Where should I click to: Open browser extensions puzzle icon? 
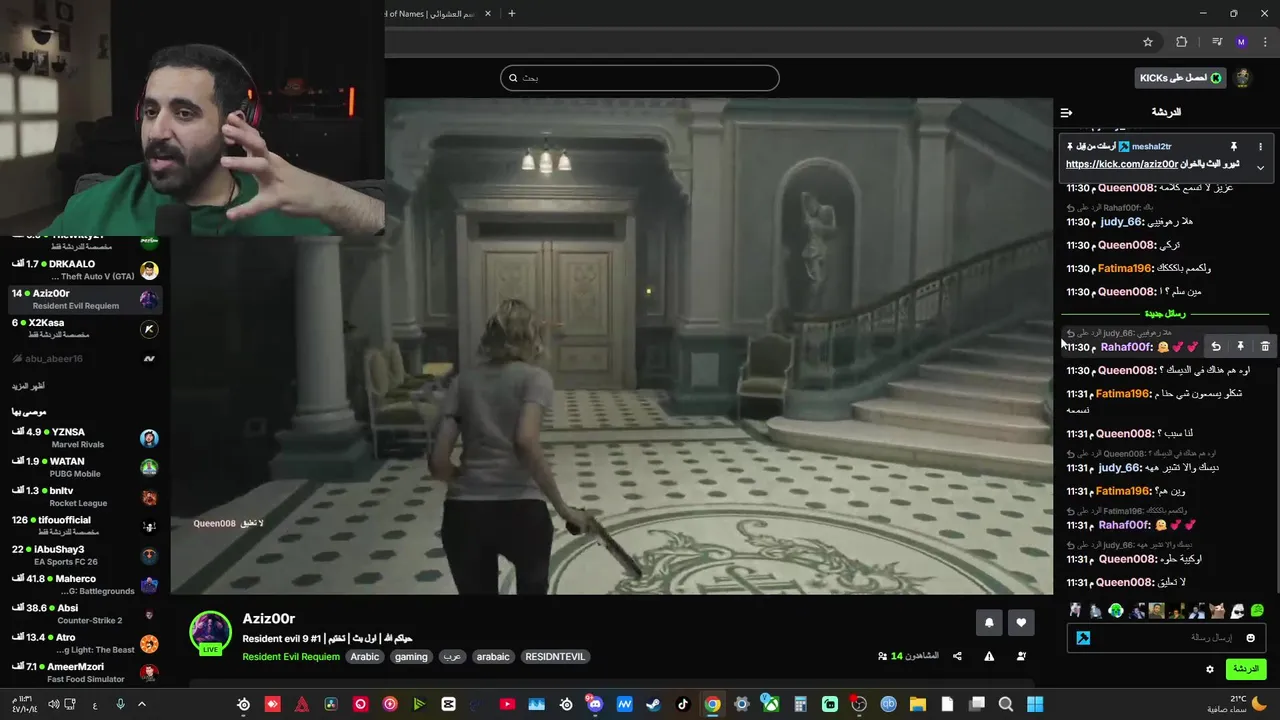1182,42
